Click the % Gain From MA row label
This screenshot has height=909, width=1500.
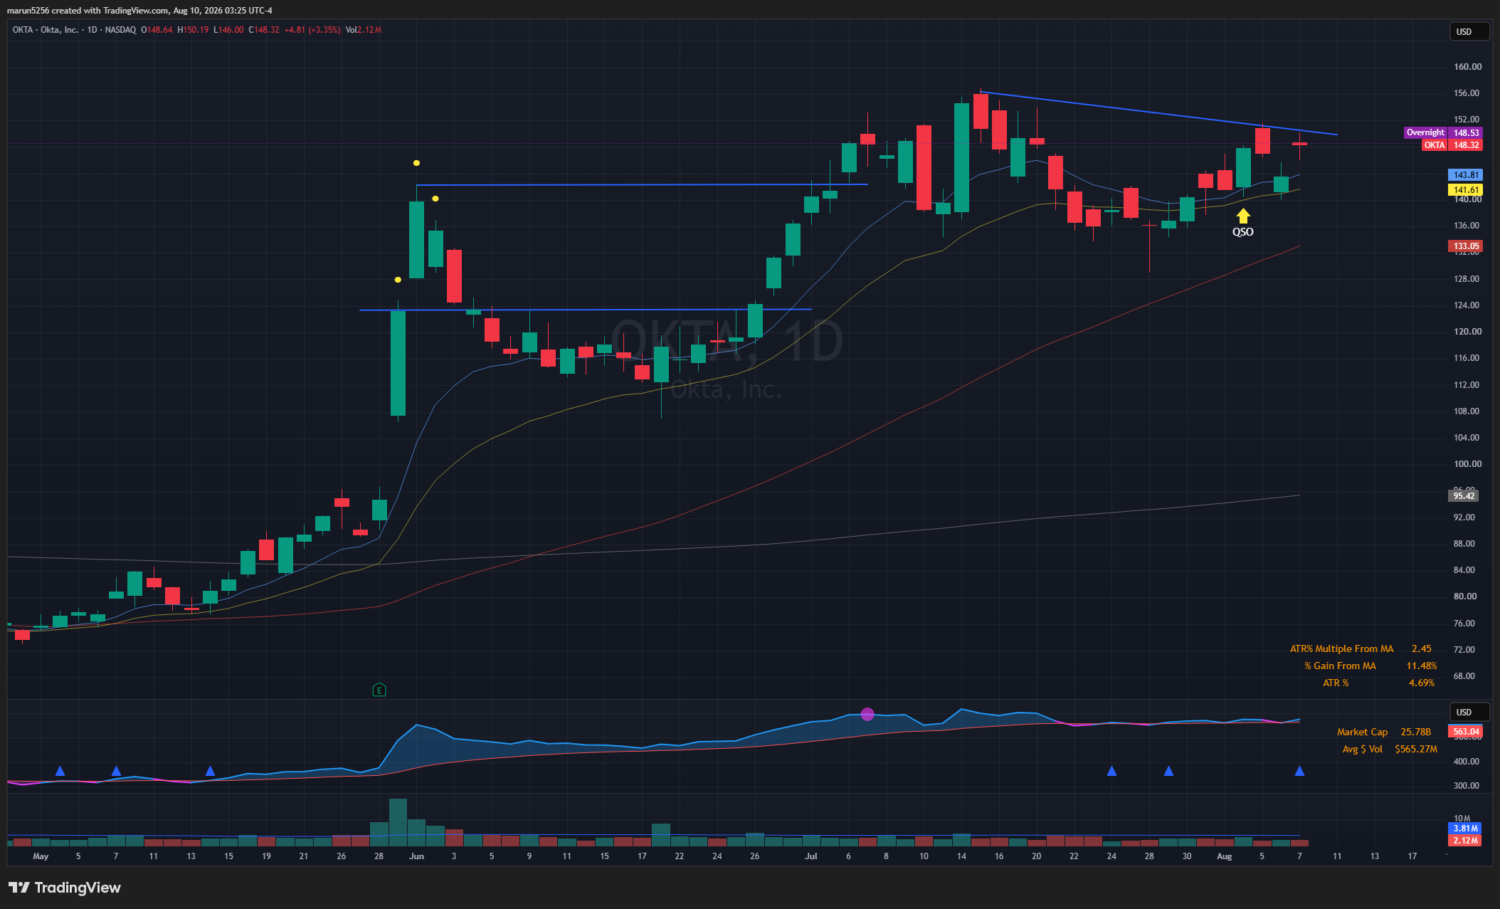coord(1340,666)
